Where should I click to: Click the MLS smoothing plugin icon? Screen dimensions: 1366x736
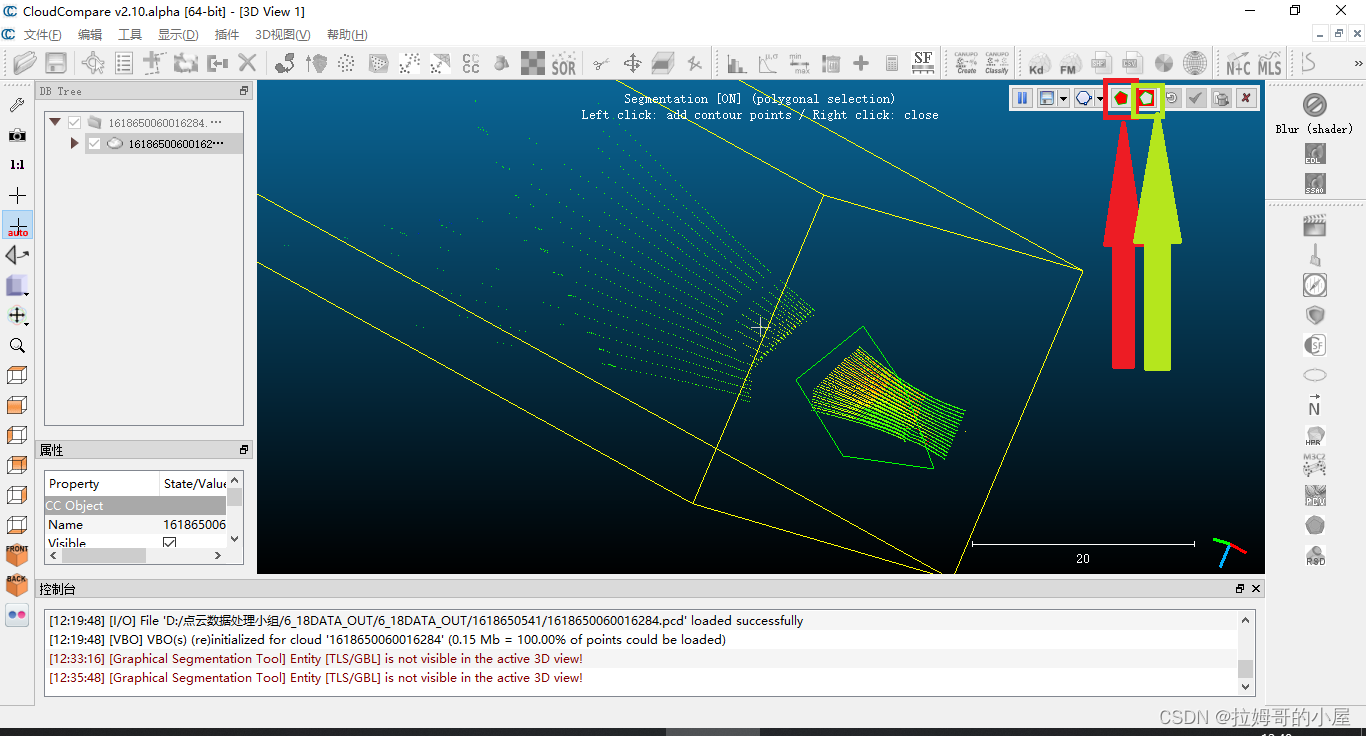[x=1269, y=63]
